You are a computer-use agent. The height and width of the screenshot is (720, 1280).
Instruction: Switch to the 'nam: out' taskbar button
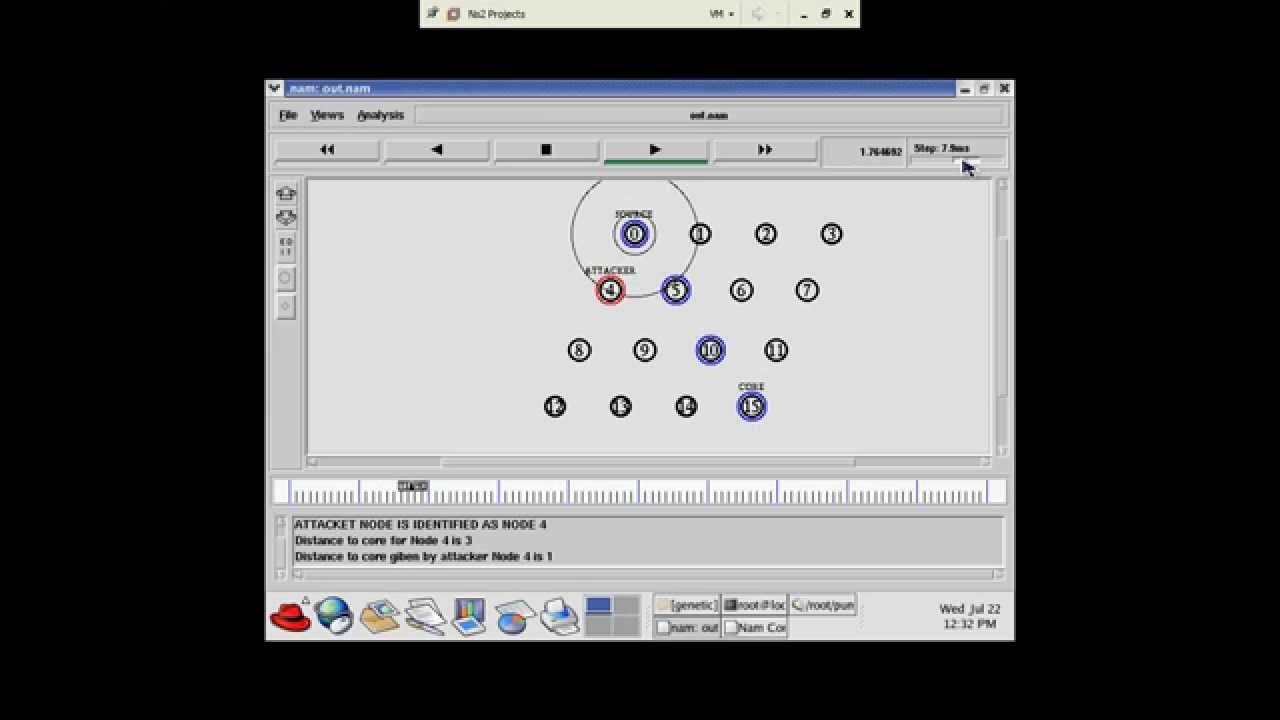(686, 627)
